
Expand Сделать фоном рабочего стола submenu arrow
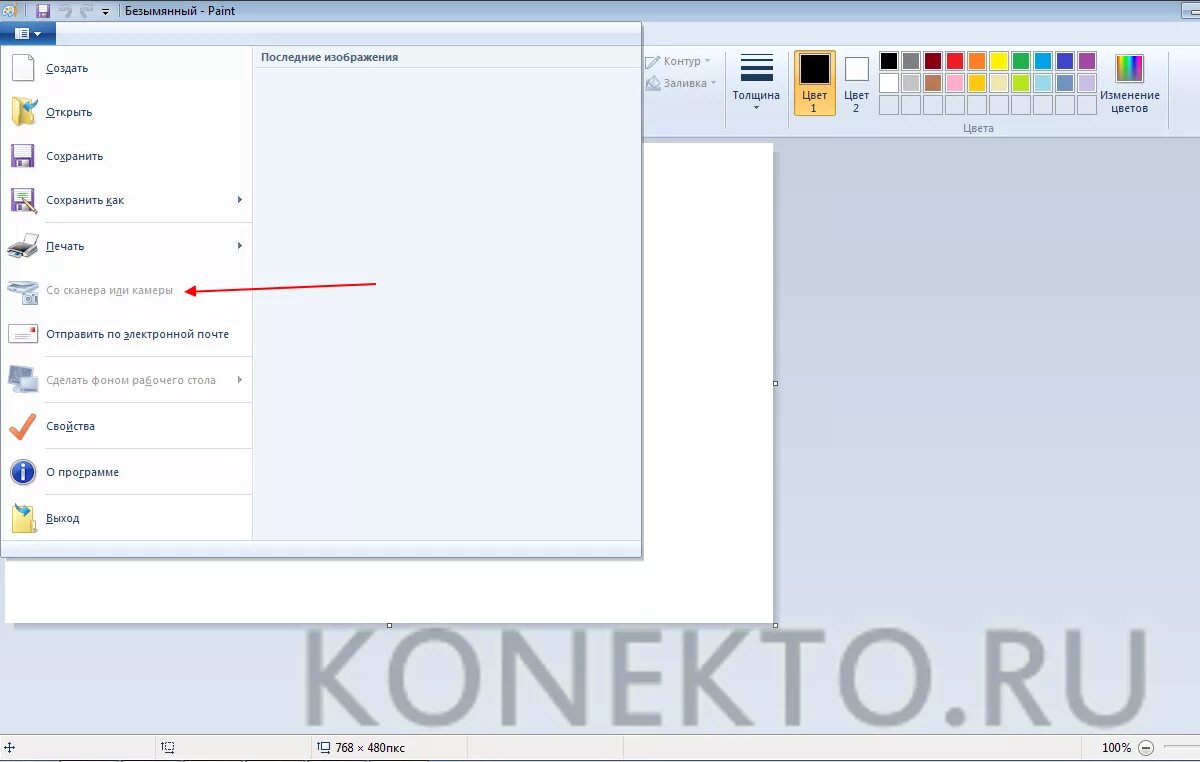tap(240, 380)
